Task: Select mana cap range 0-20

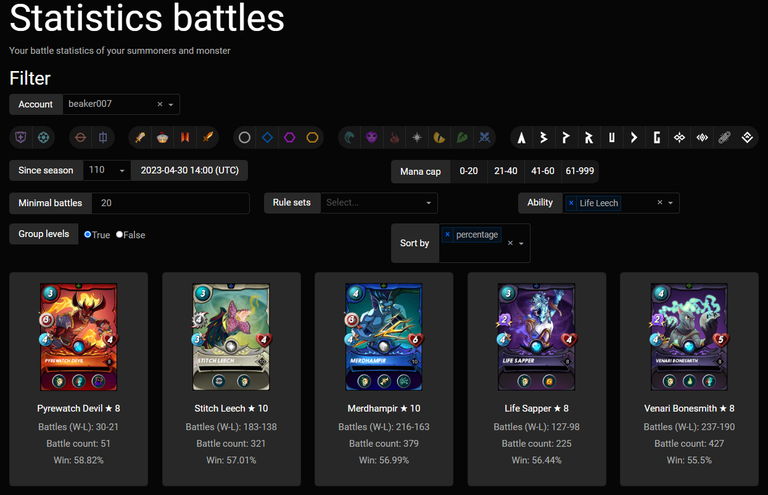Action: click(x=468, y=171)
